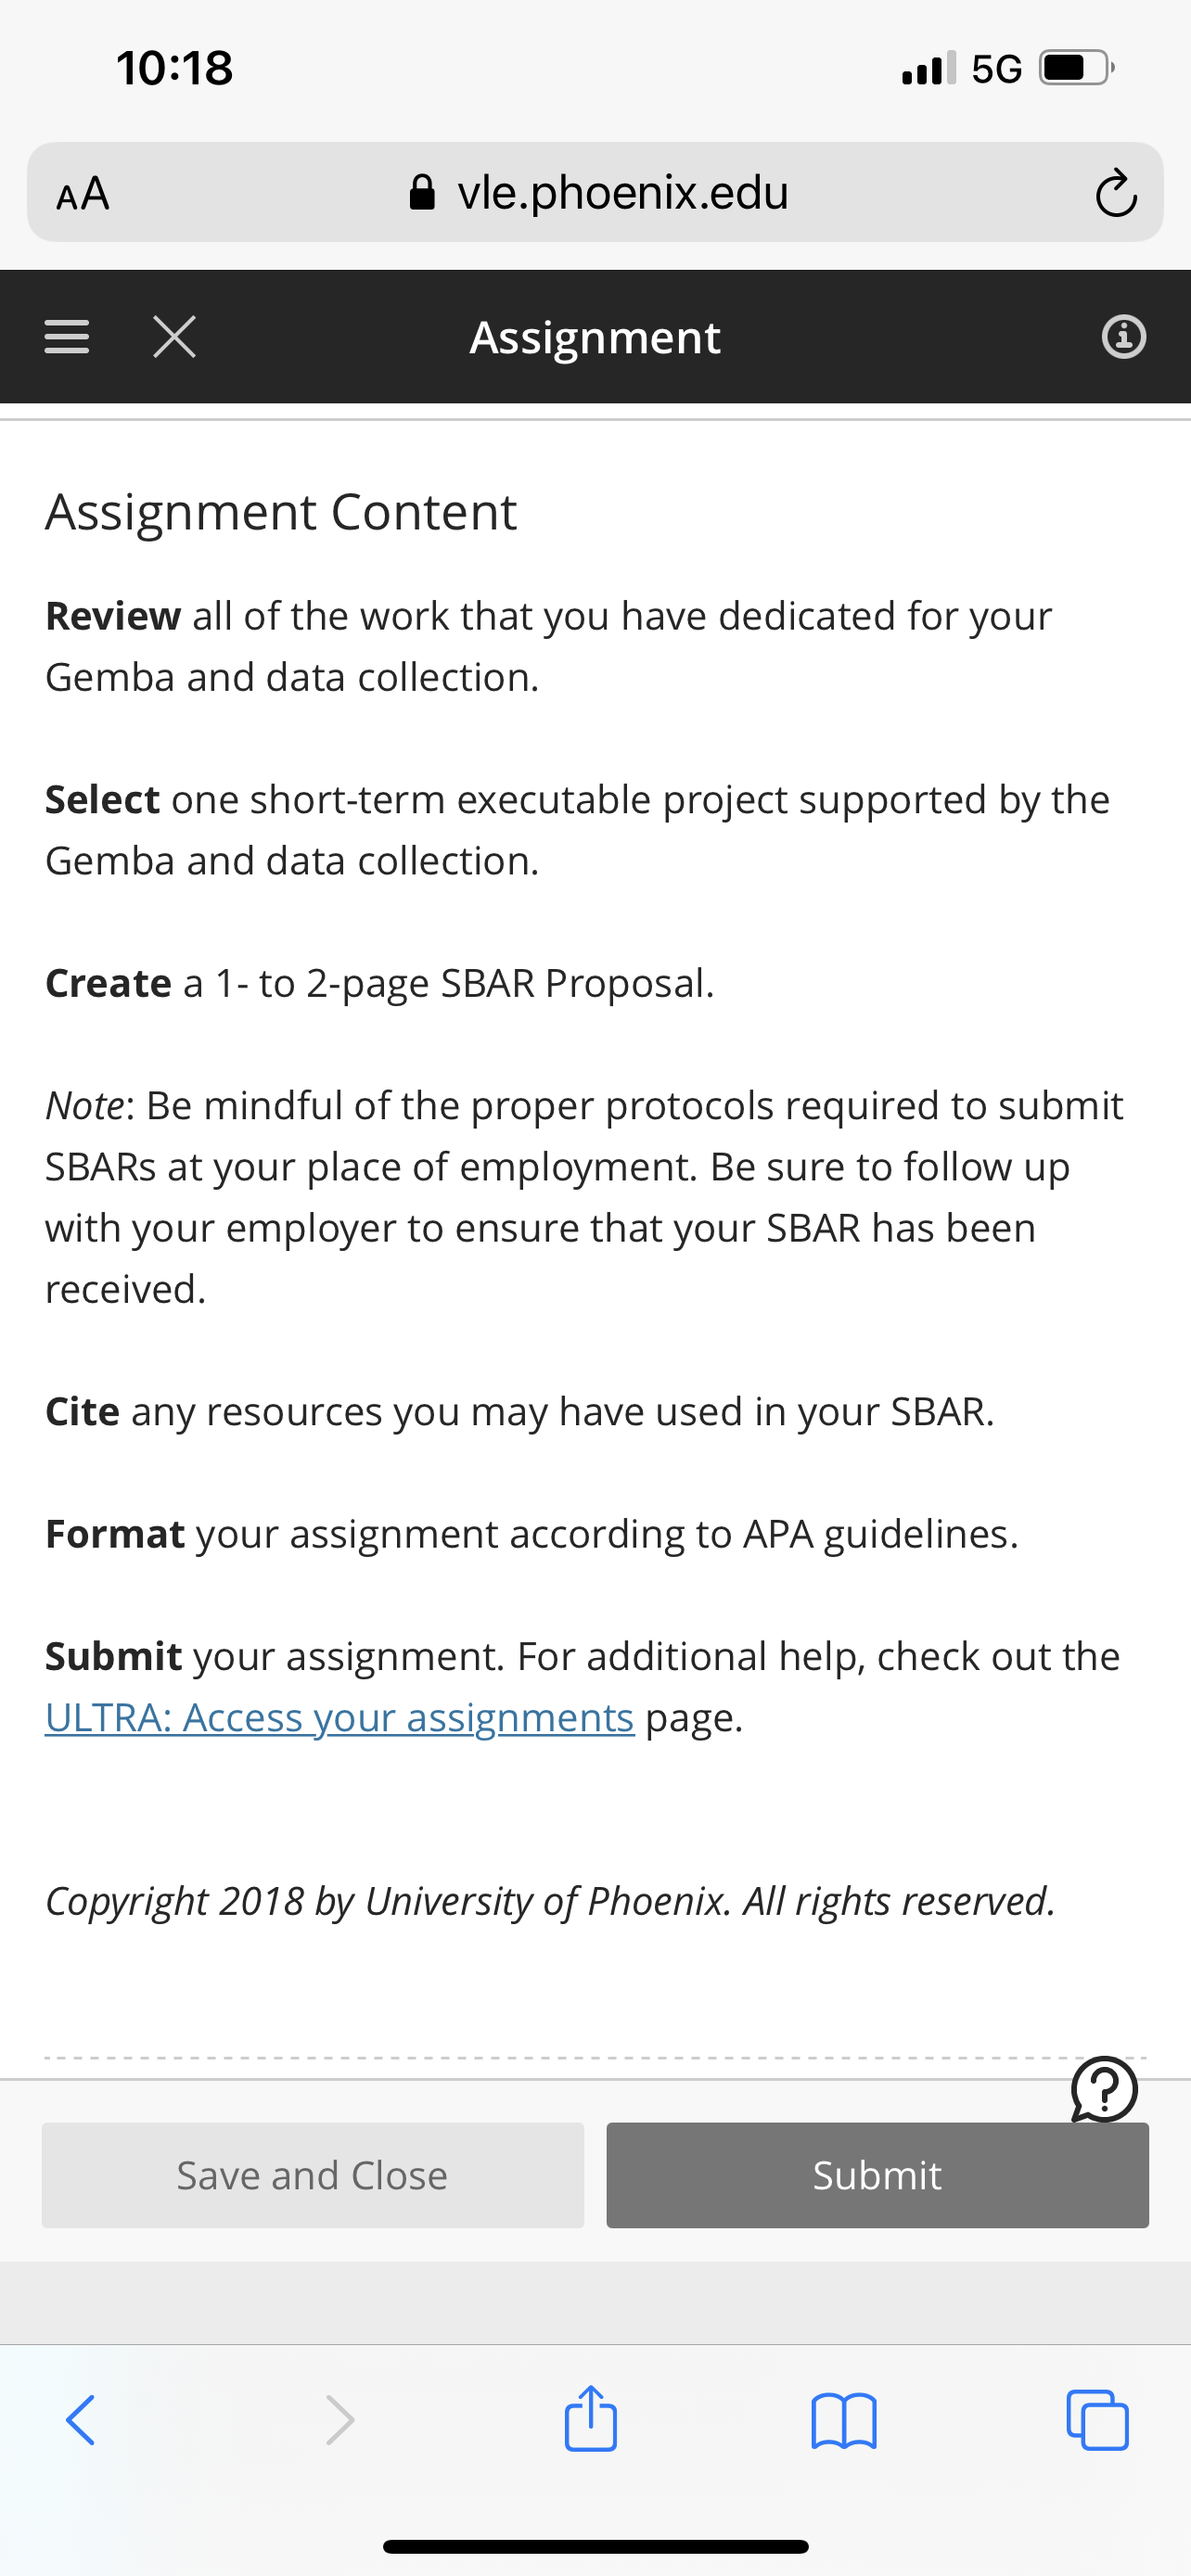Tap the Assignment Content heading
This screenshot has width=1191, height=2576.
click(281, 512)
